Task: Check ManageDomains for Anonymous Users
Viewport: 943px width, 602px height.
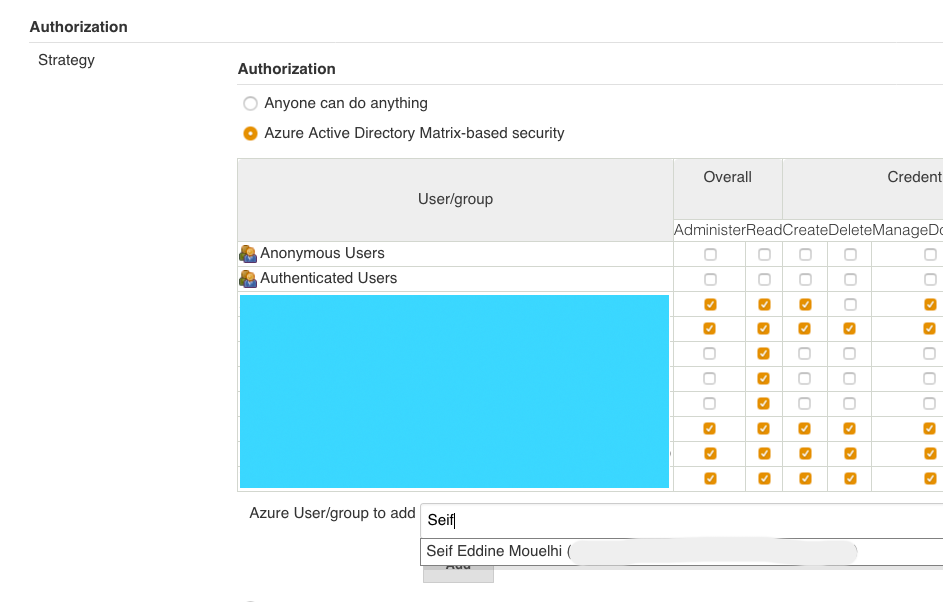Action: tap(929, 254)
